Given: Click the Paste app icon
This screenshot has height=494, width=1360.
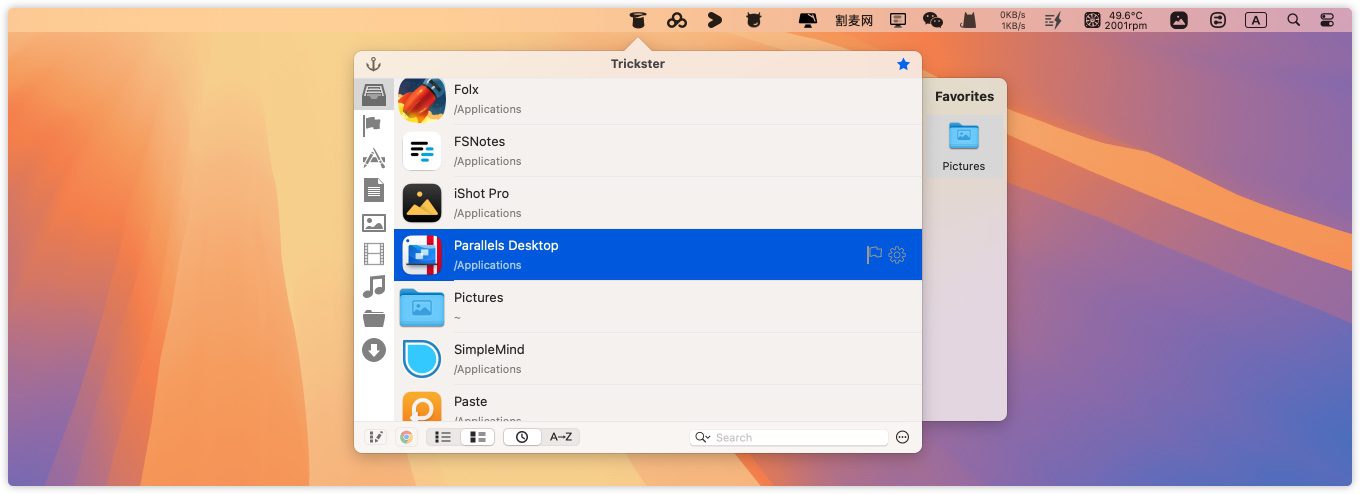Looking at the screenshot, I should 422,406.
